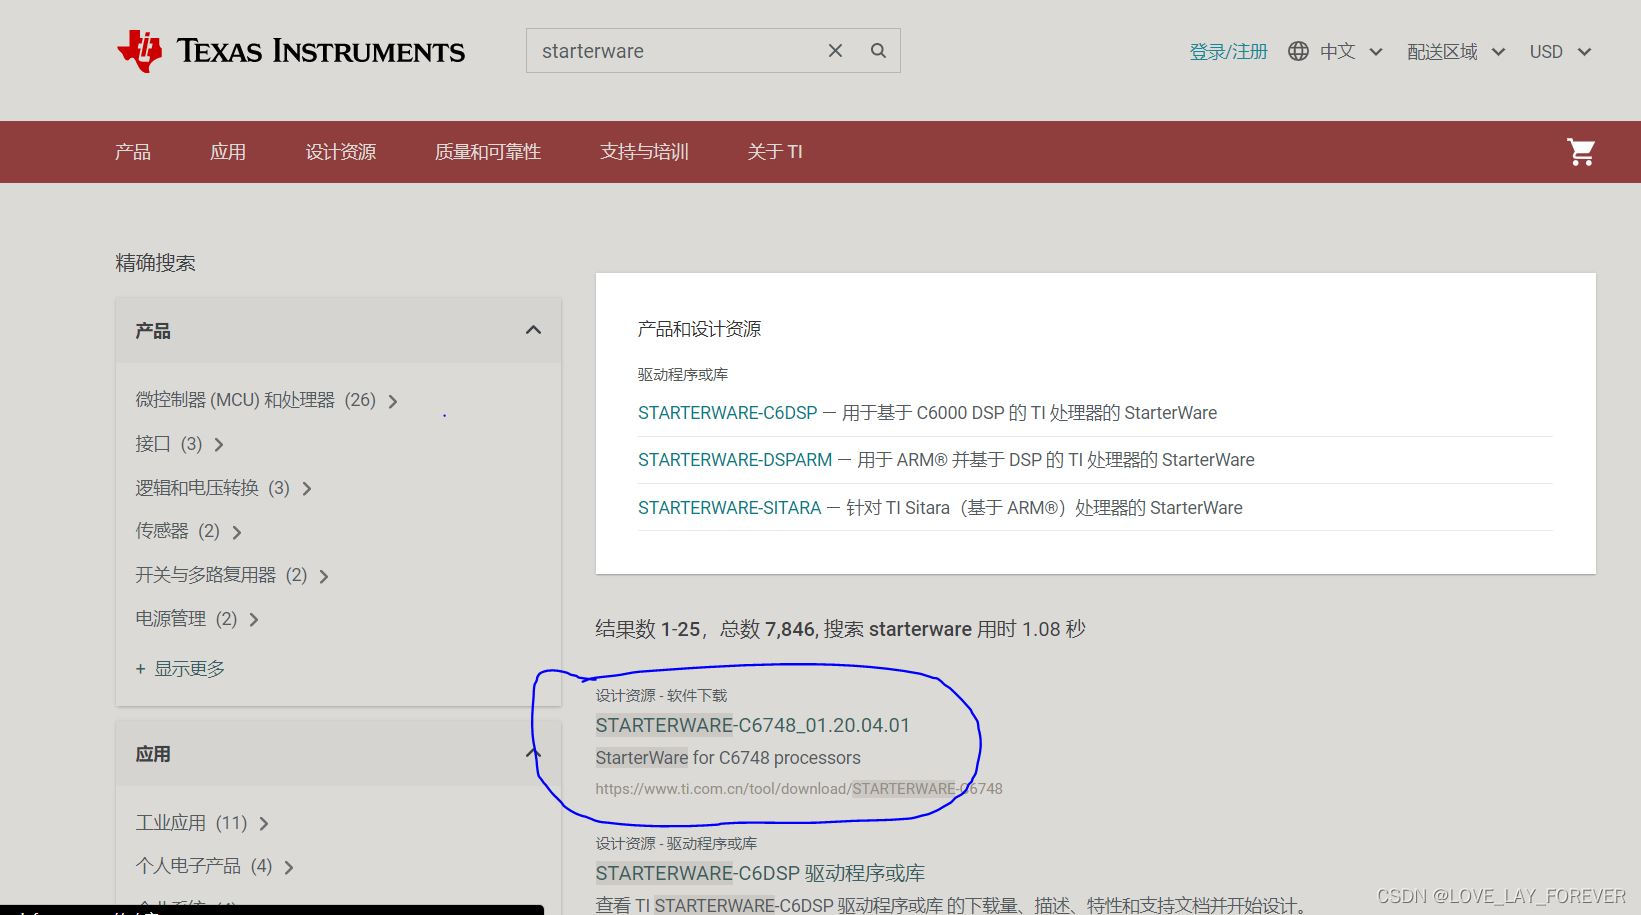1641x915 pixels.
Task: Open the 质量和可靠性 navigation menu
Action: click(488, 152)
